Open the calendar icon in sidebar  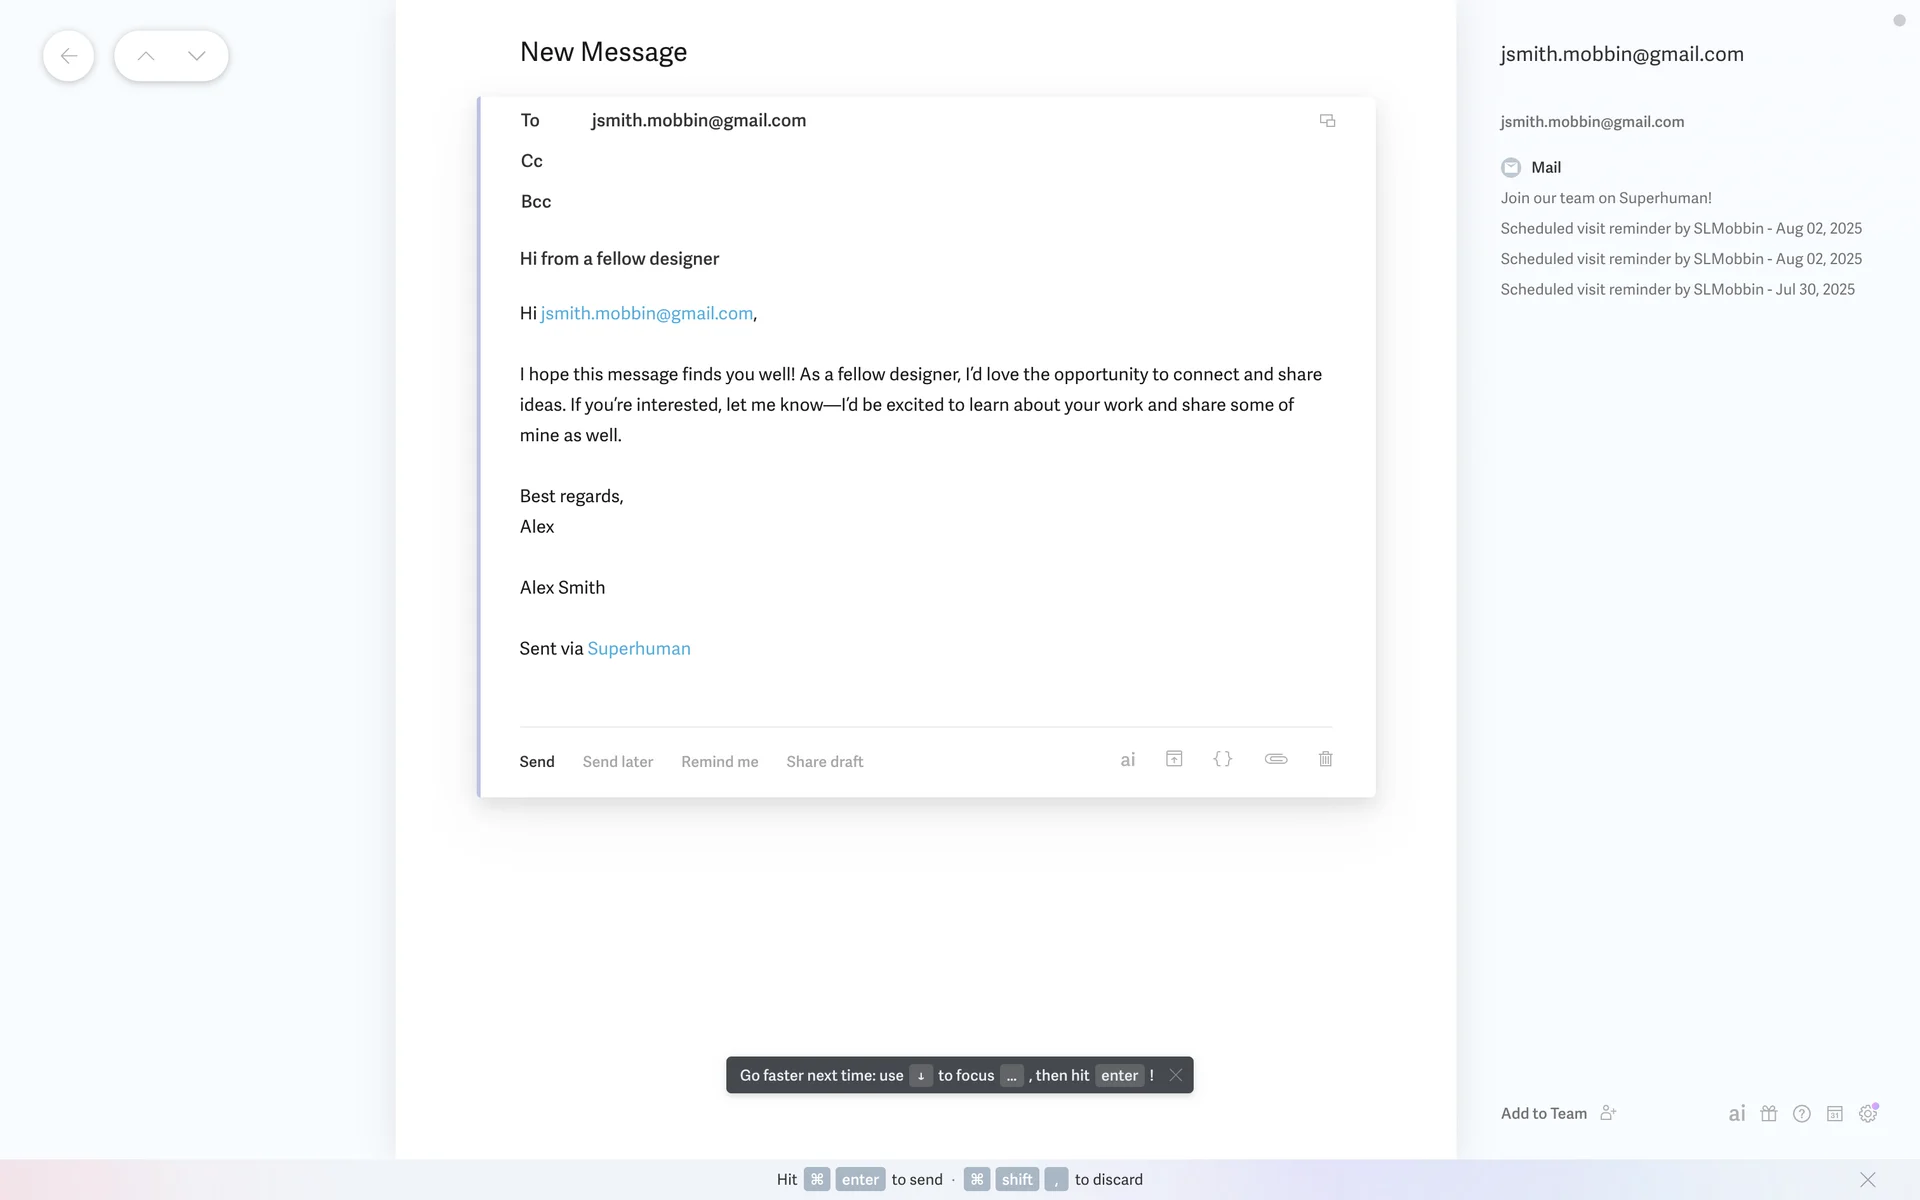coord(1834,1114)
